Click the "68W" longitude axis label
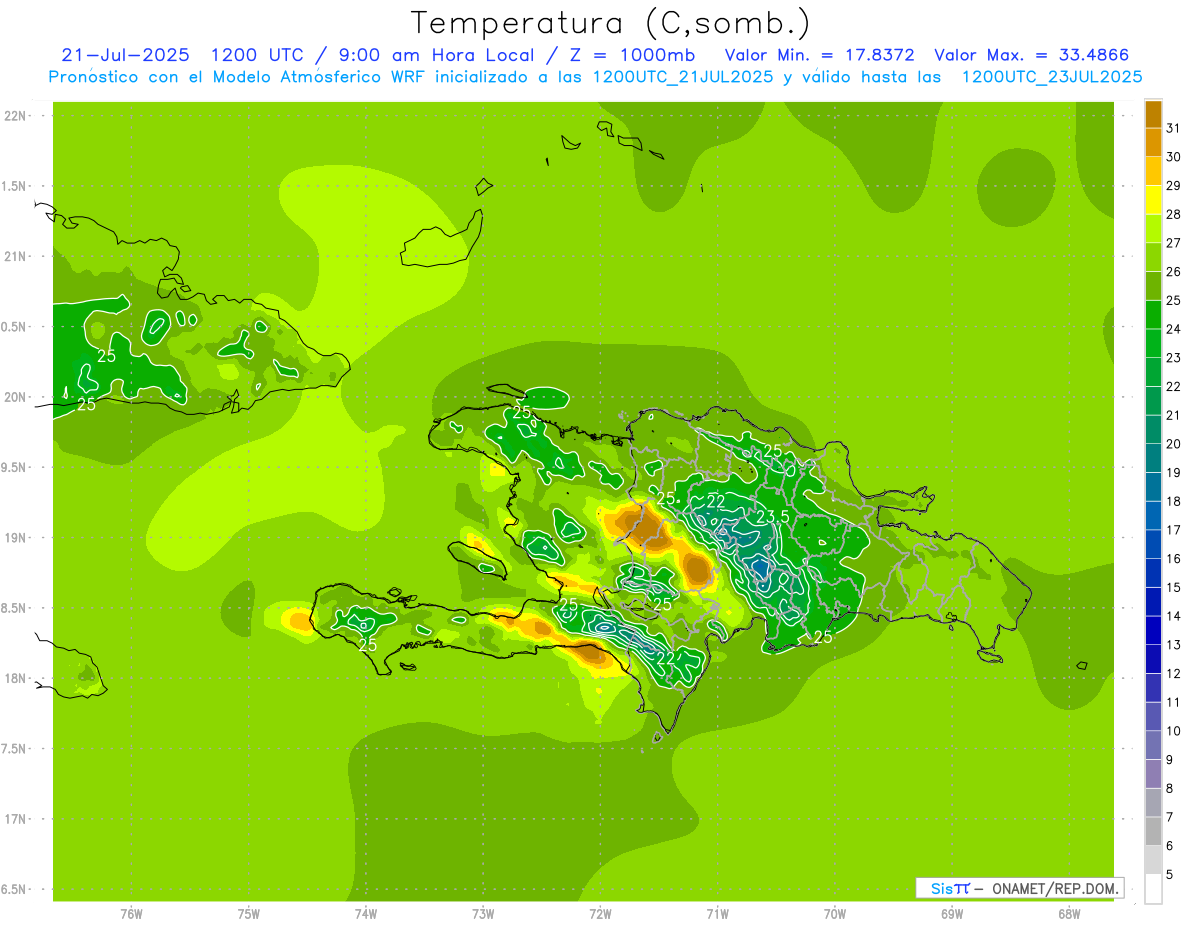Image resolution: width=1200 pixels, height=927 pixels. pyautogui.click(x=1068, y=914)
